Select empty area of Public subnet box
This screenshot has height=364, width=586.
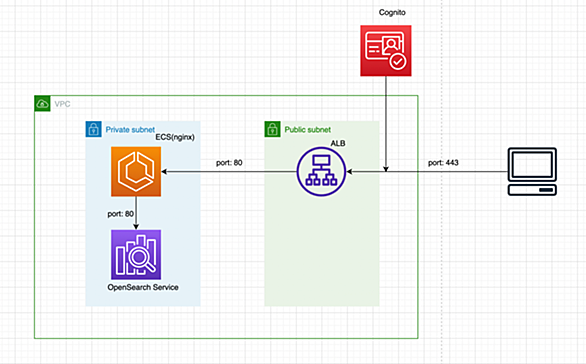coord(322,254)
